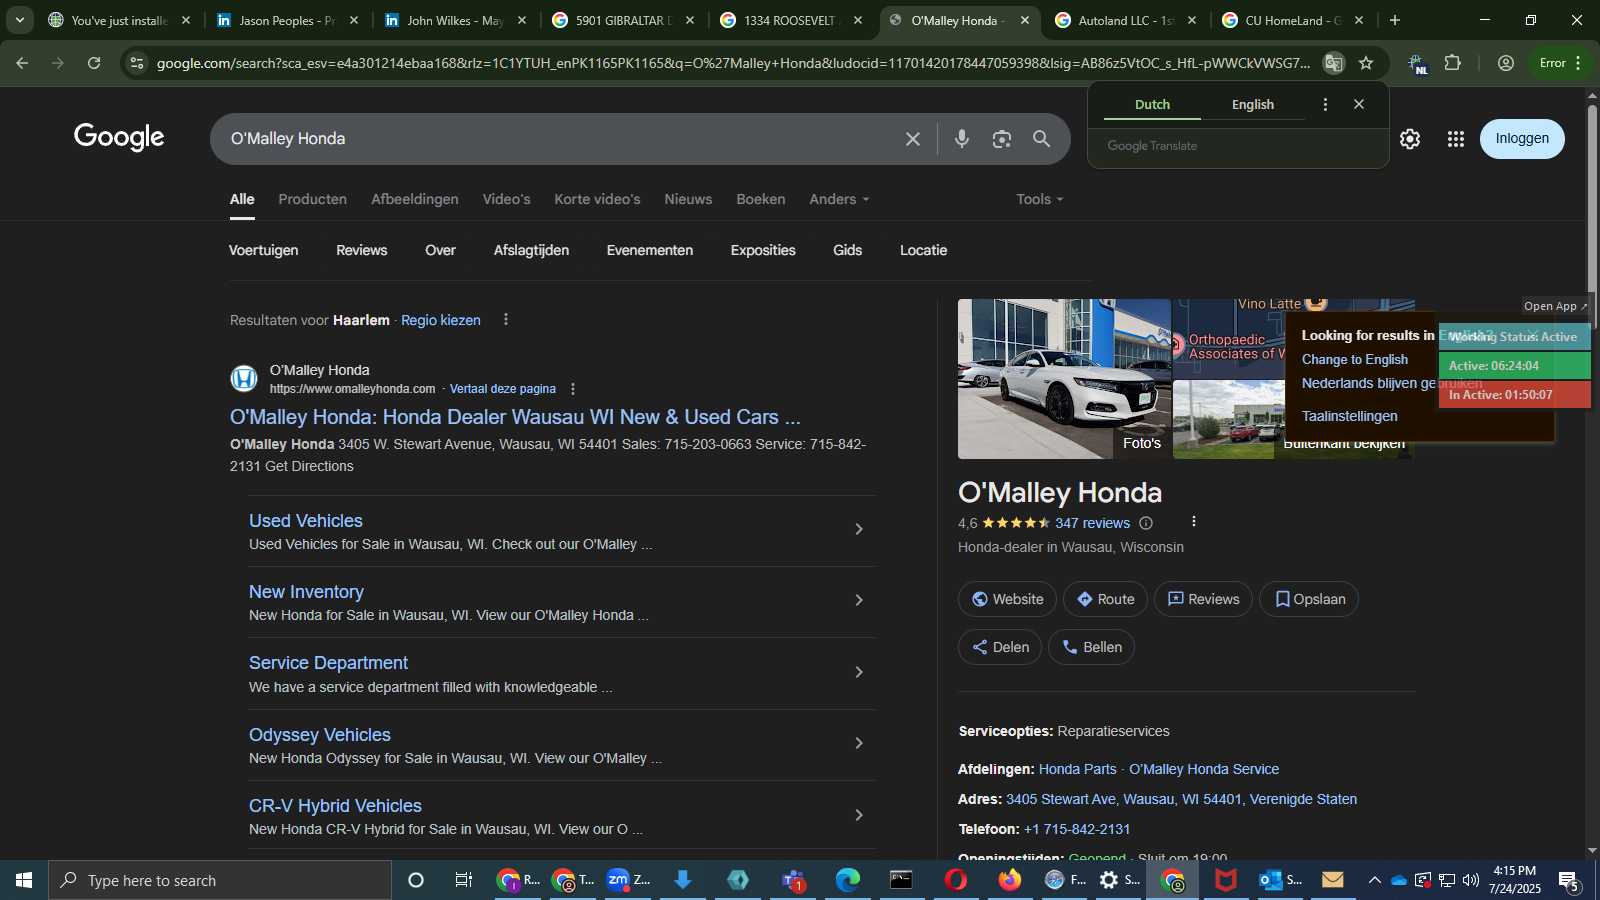Screen dimensions: 1600x900
Task: Select Dutch language in translate popup
Action: pos(1152,105)
